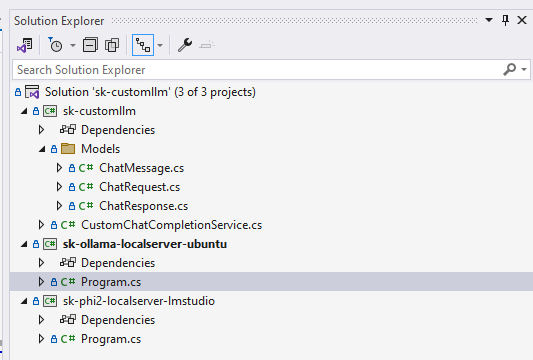Expand Dependencies under sk-ollama-localserver-ubuntu

point(41,263)
